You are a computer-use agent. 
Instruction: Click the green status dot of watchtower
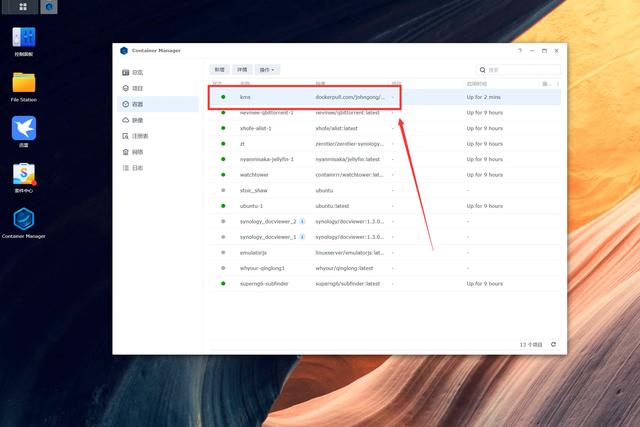coord(223,175)
